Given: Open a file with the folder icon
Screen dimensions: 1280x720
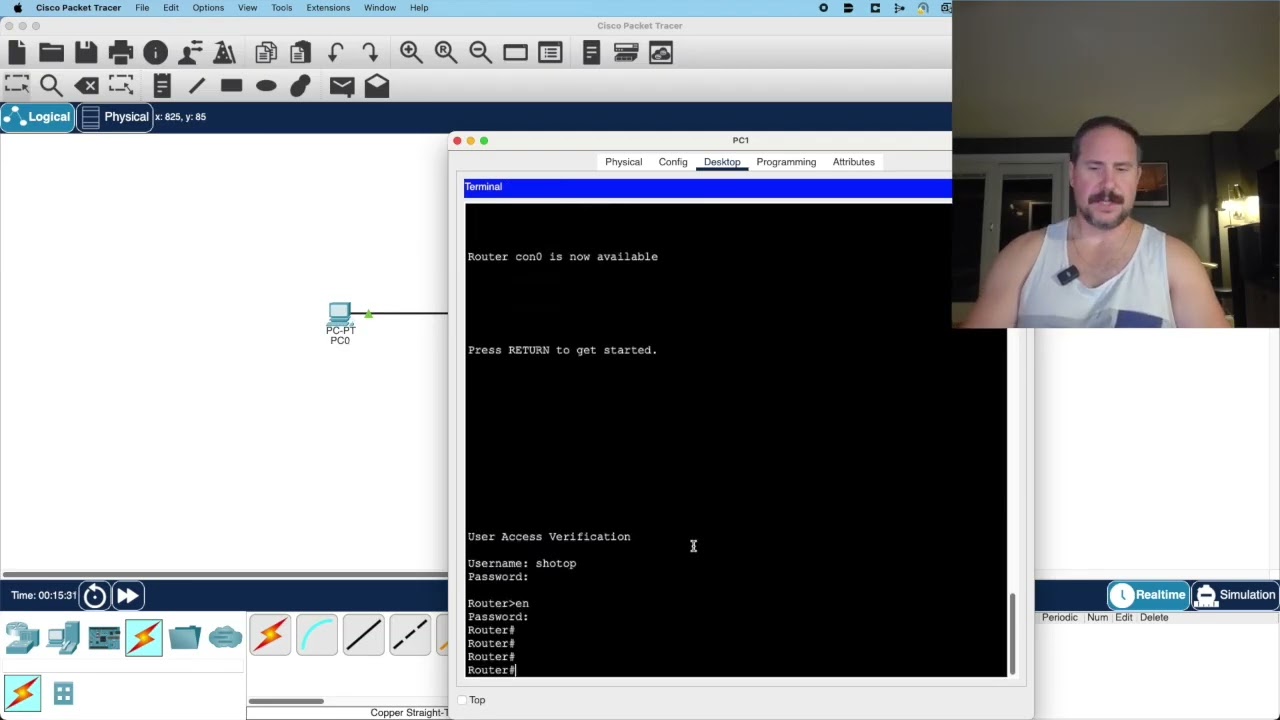Looking at the screenshot, I should tap(51, 52).
